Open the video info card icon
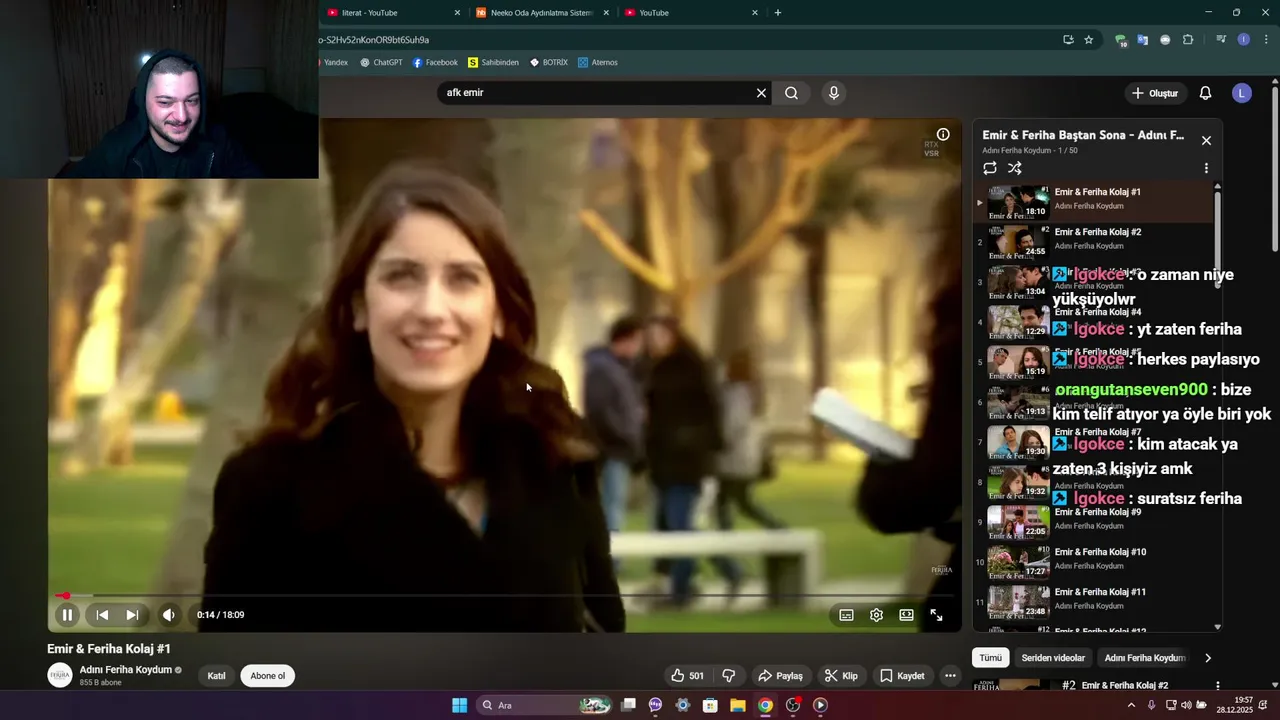Image resolution: width=1280 pixels, height=720 pixels. coord(943,134)
